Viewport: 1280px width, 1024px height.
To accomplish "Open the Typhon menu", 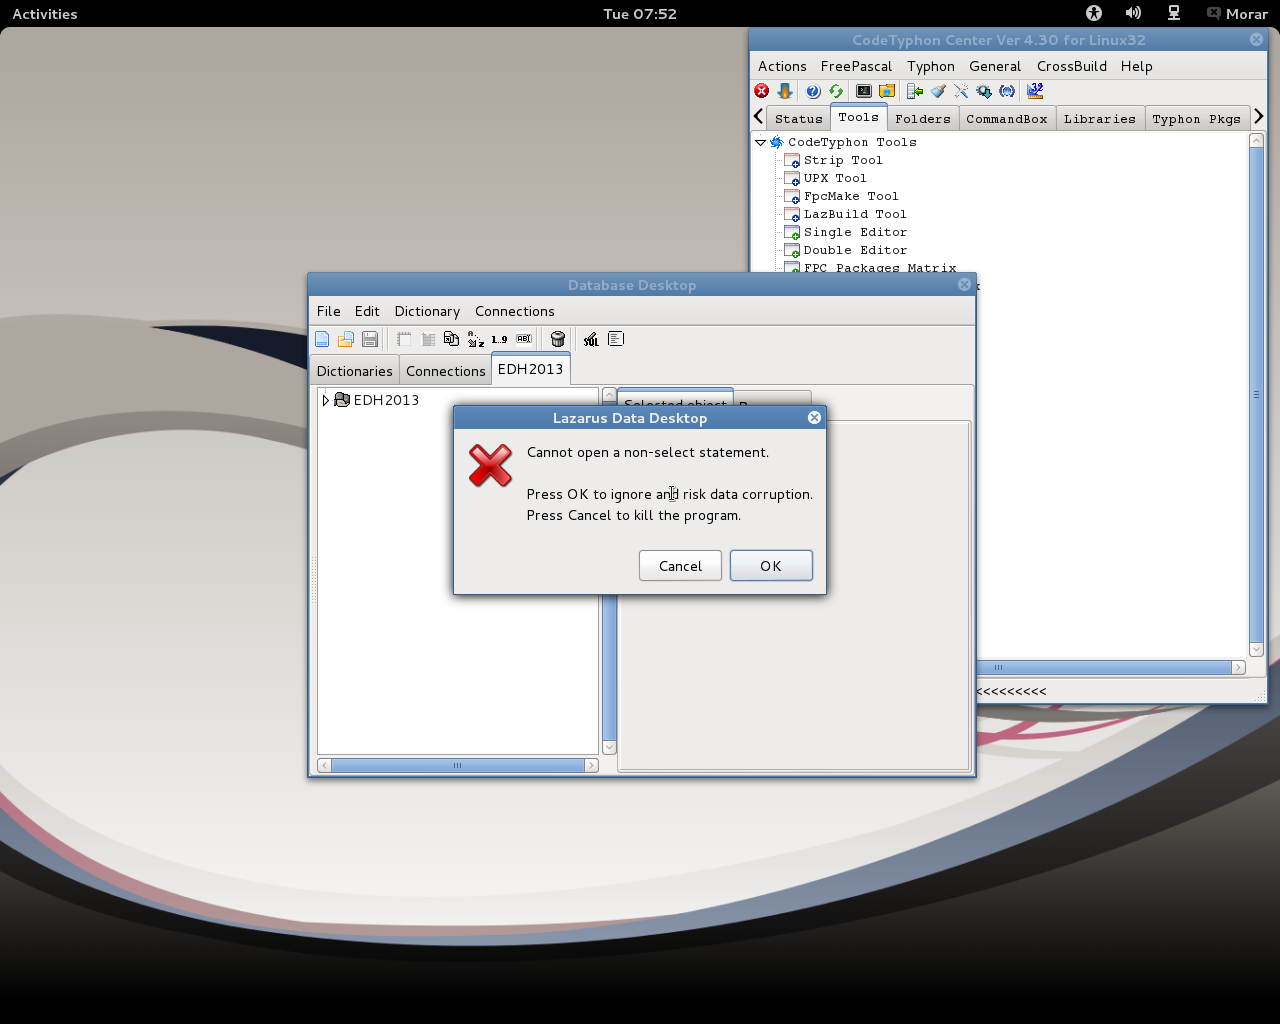I will click(931, 66).
